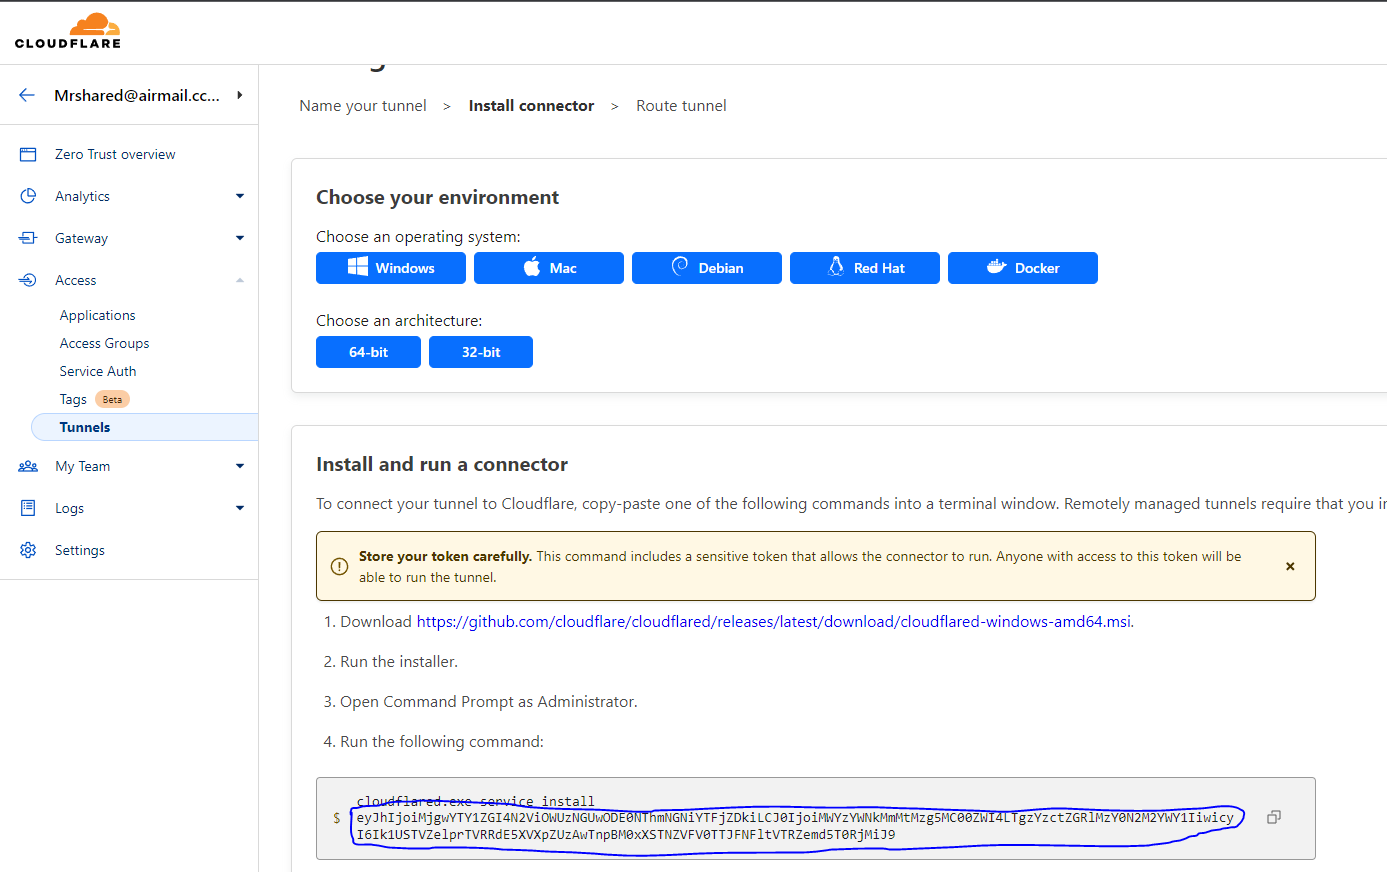Copy the install command using copy icon
The width and height of the screenshot is (1387, 872).
tap(1273, 817)
